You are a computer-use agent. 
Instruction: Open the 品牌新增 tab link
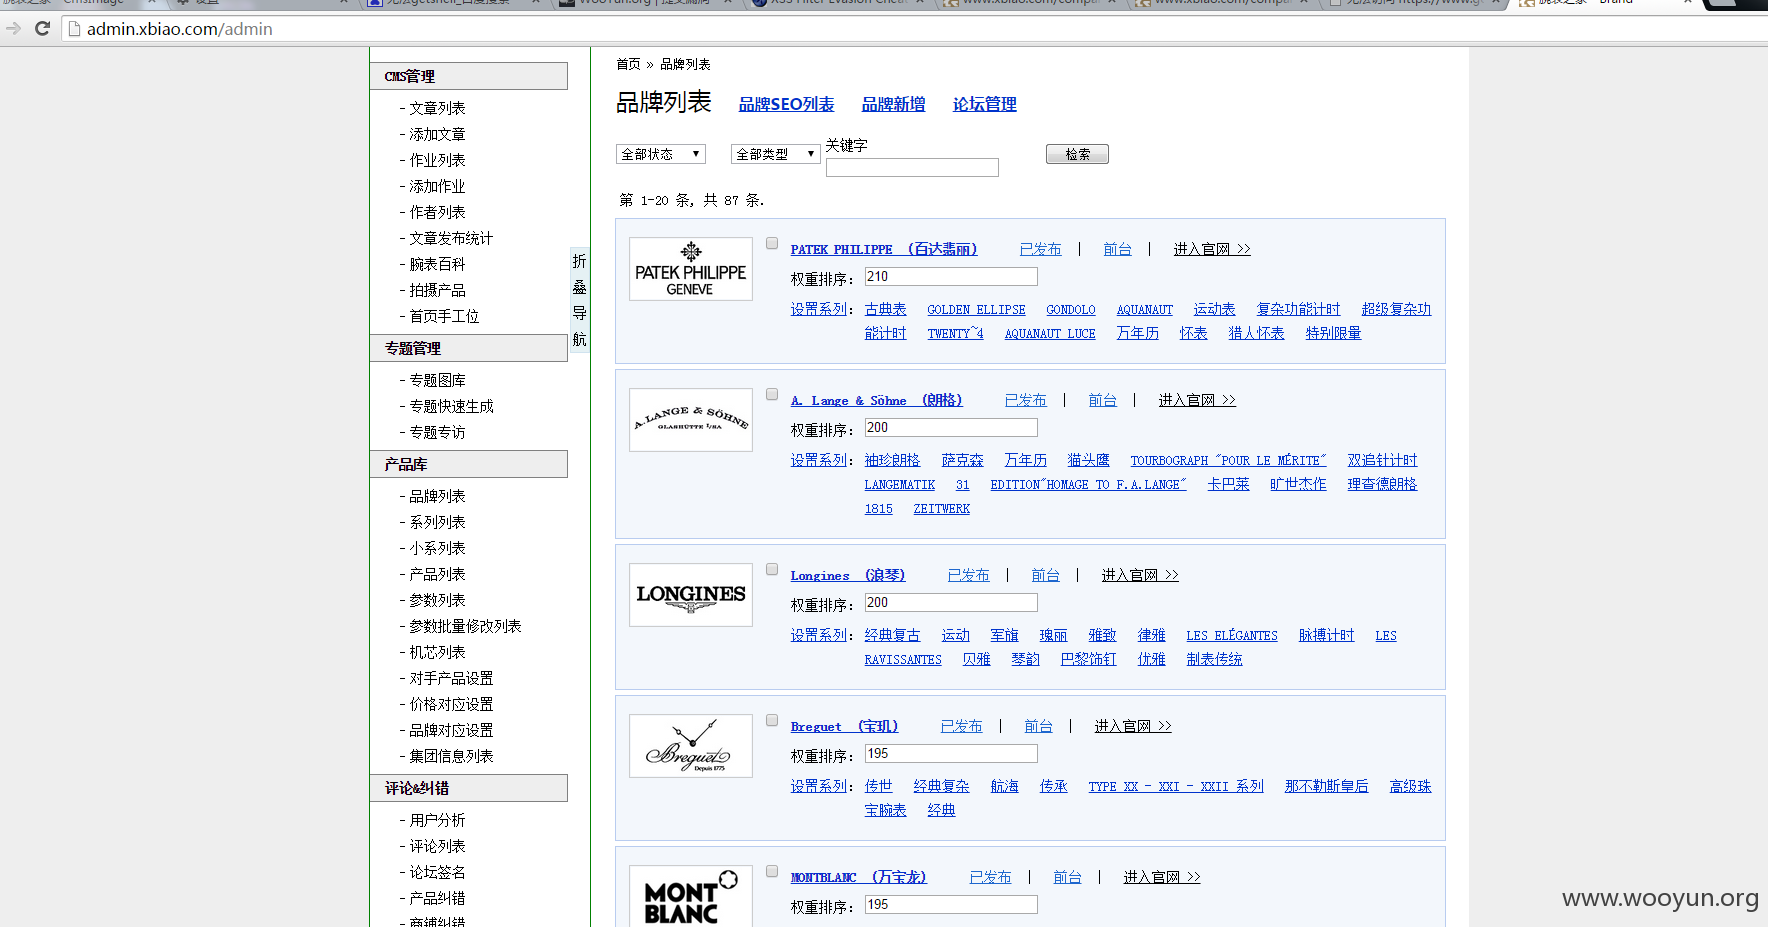point(893,104)
